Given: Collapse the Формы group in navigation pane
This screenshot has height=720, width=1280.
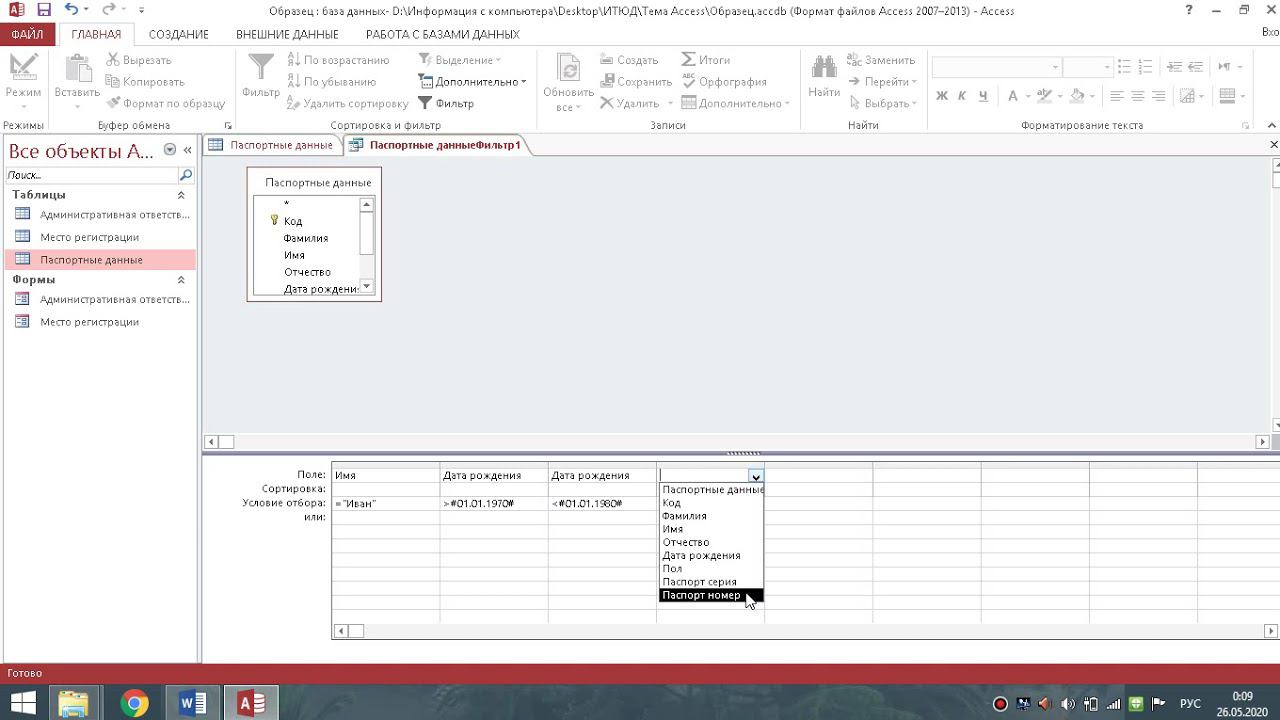Looking at the screenshot, I should coord(181,280).
